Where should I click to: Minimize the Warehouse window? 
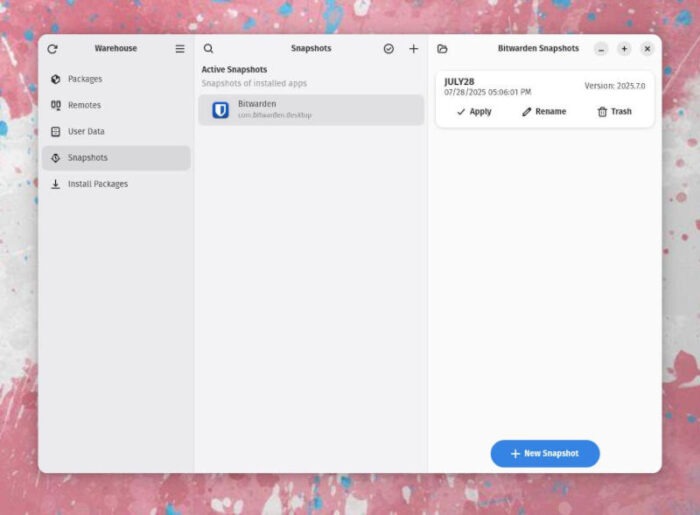(x=601, y=49)
